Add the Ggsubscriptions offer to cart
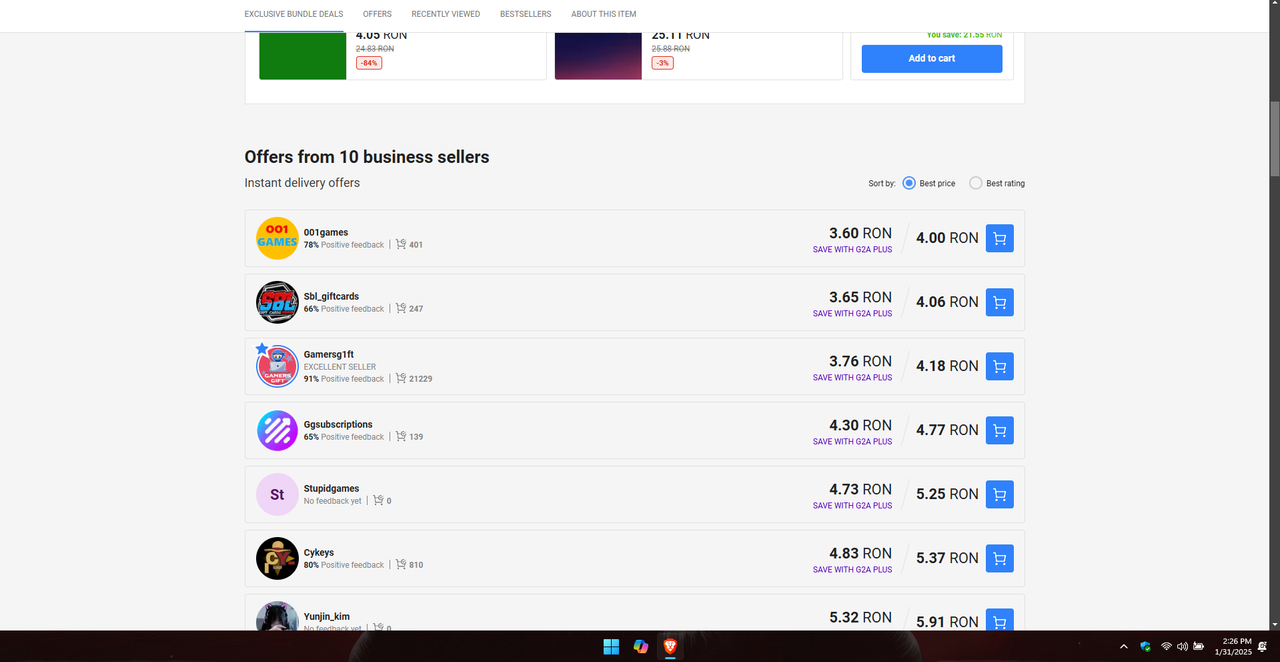 point(999,430)
